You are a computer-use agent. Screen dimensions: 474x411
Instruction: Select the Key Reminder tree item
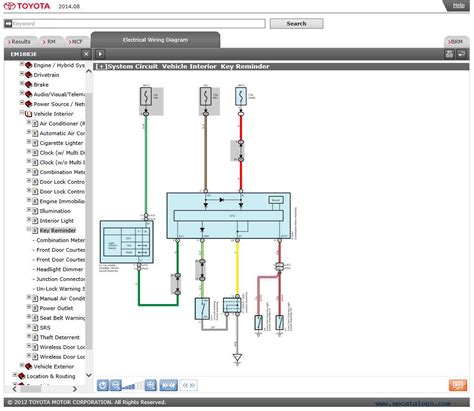(58, 230)
